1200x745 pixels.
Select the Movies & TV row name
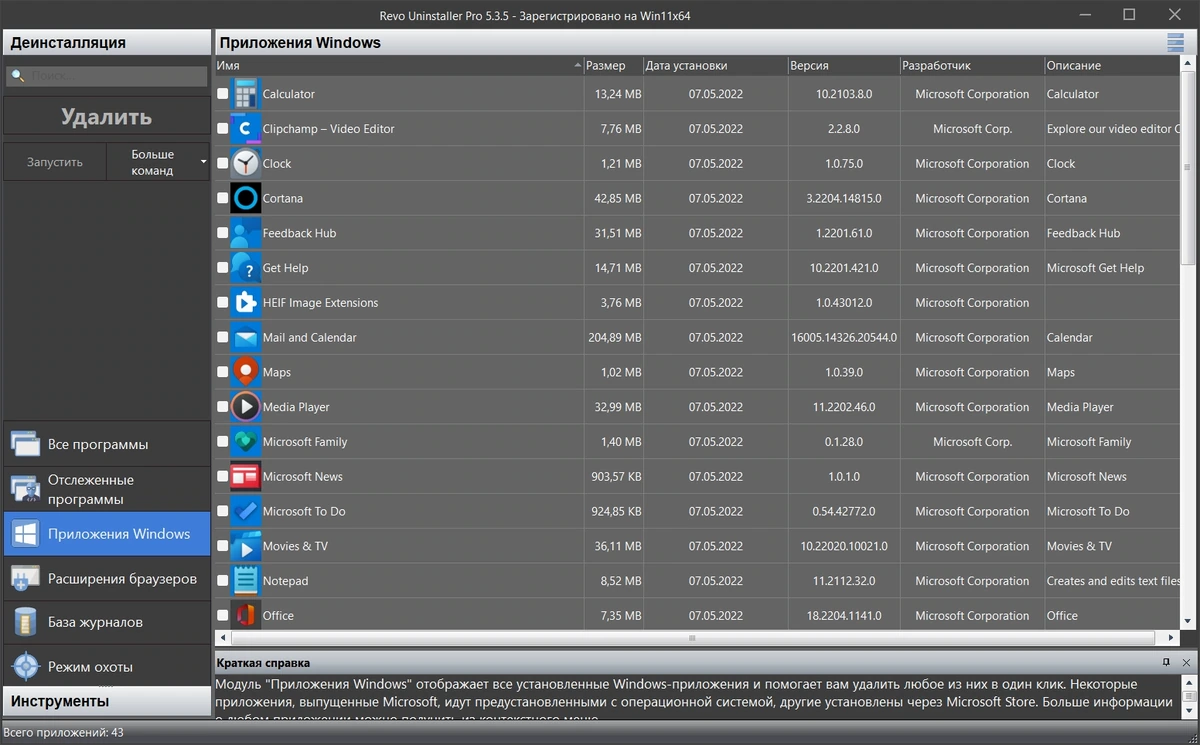pyautogui.click(x=295, y=546)
